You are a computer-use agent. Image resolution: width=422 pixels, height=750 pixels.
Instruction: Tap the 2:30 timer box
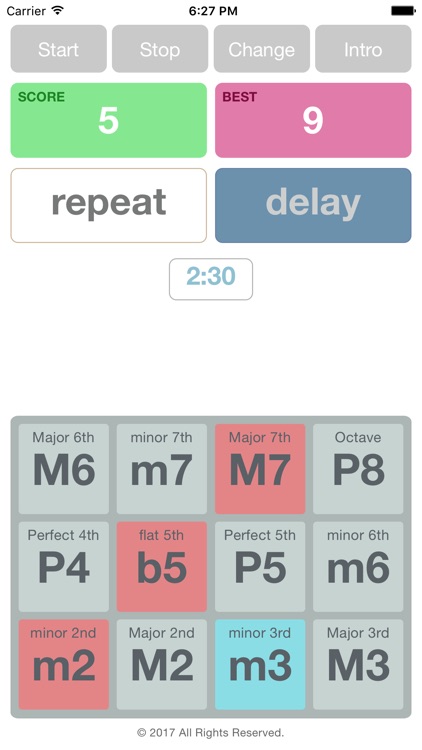[211, 279]
